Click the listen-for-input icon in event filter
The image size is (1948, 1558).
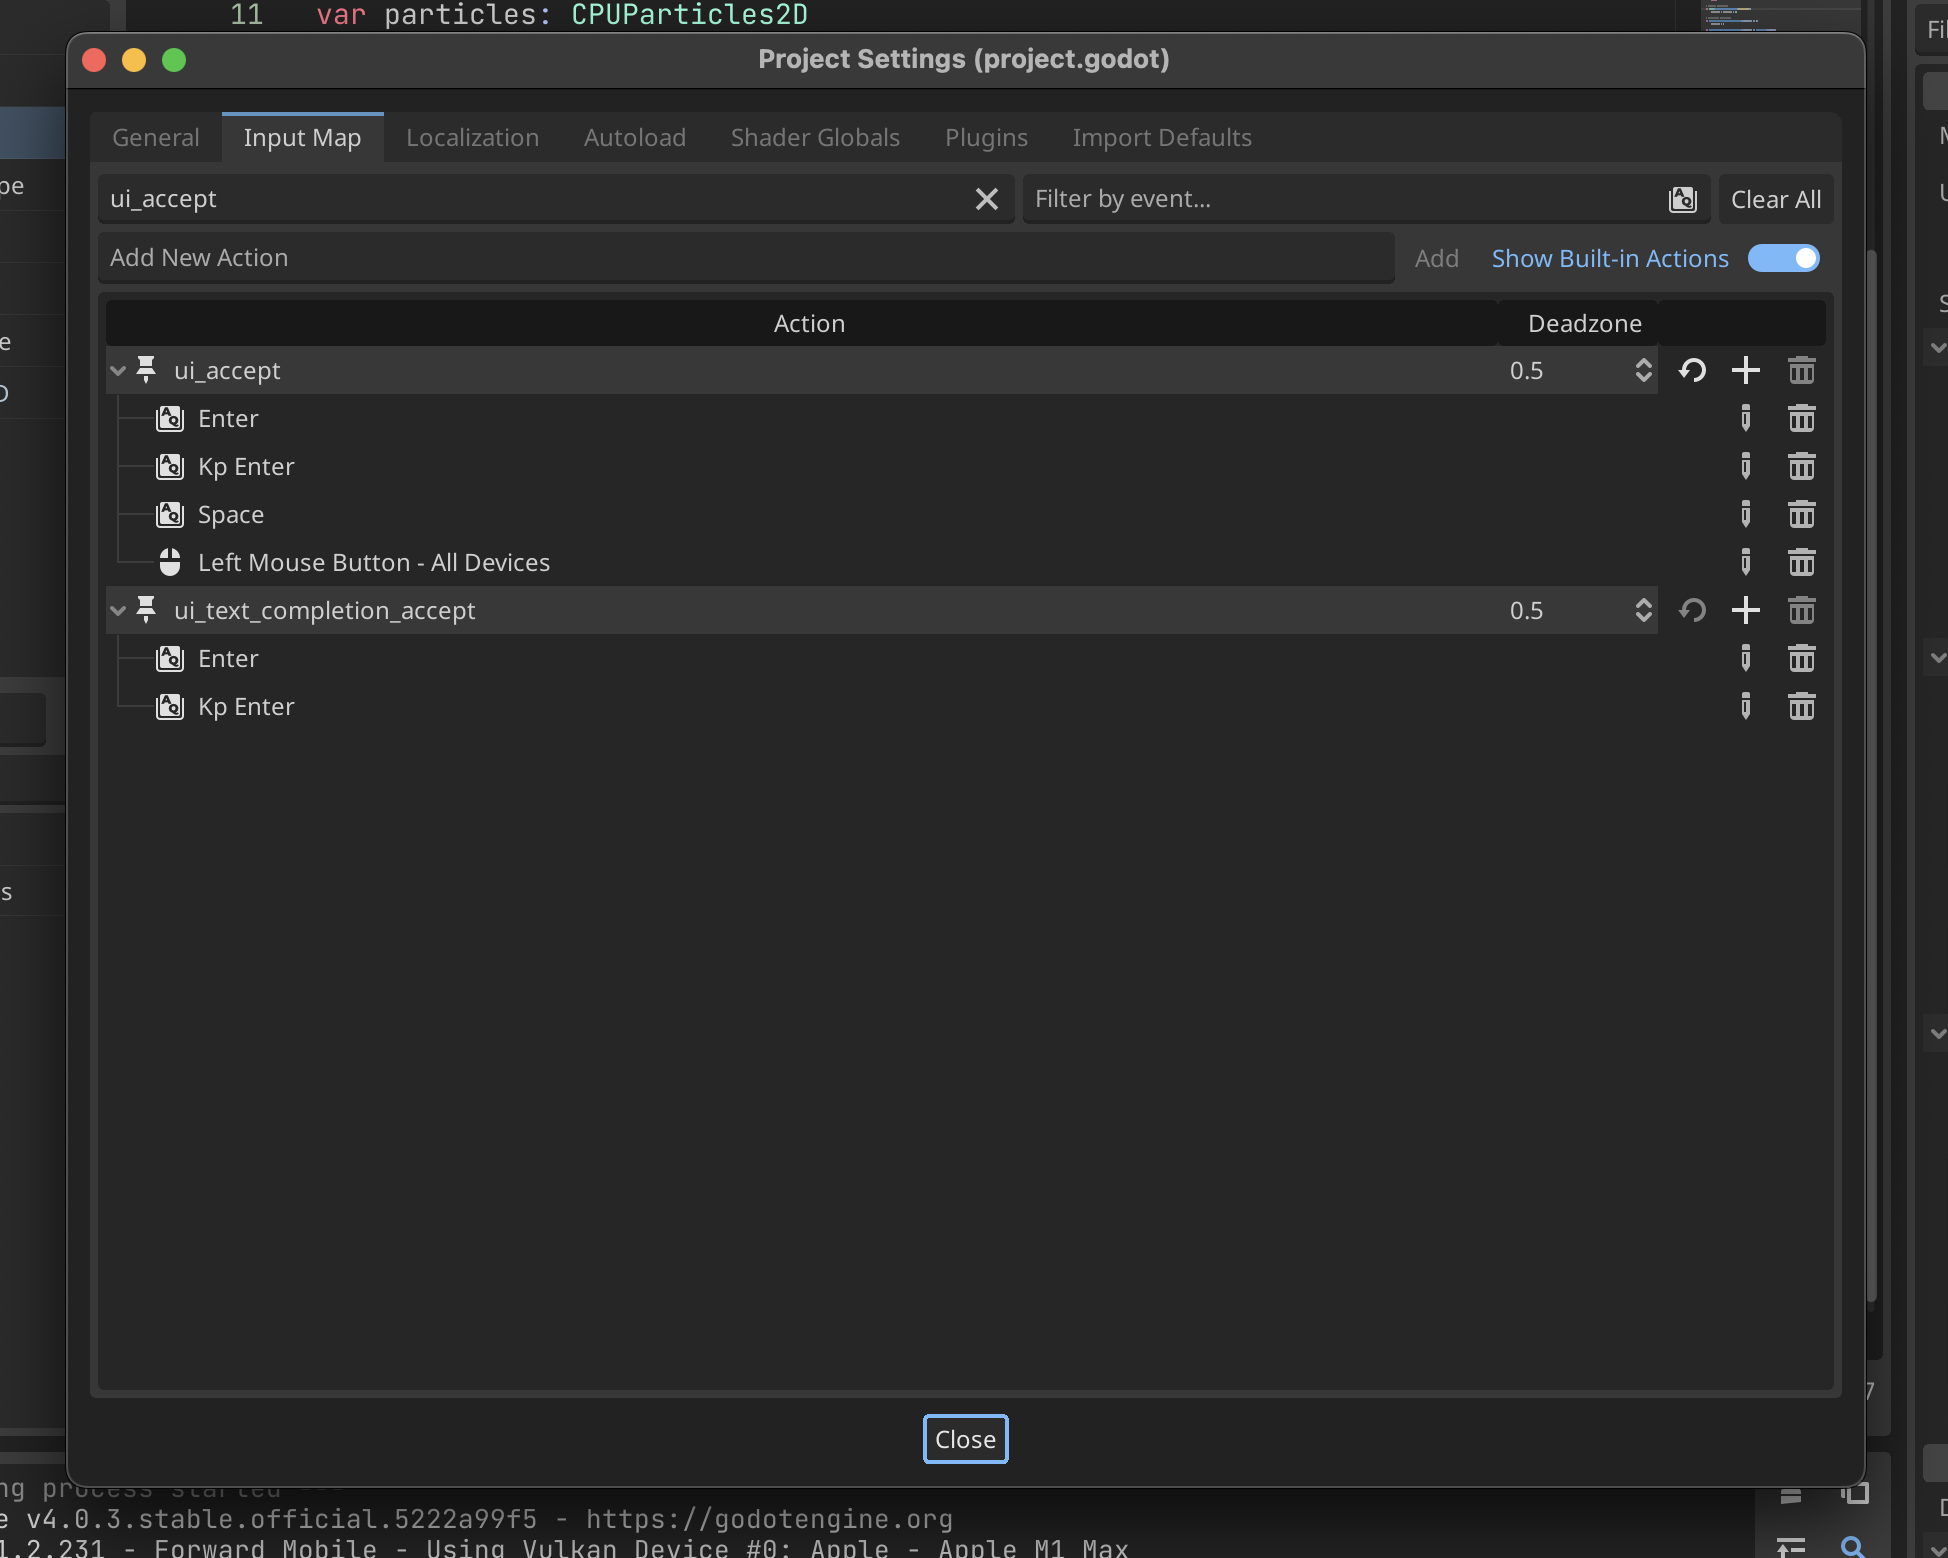point(1683,200)
